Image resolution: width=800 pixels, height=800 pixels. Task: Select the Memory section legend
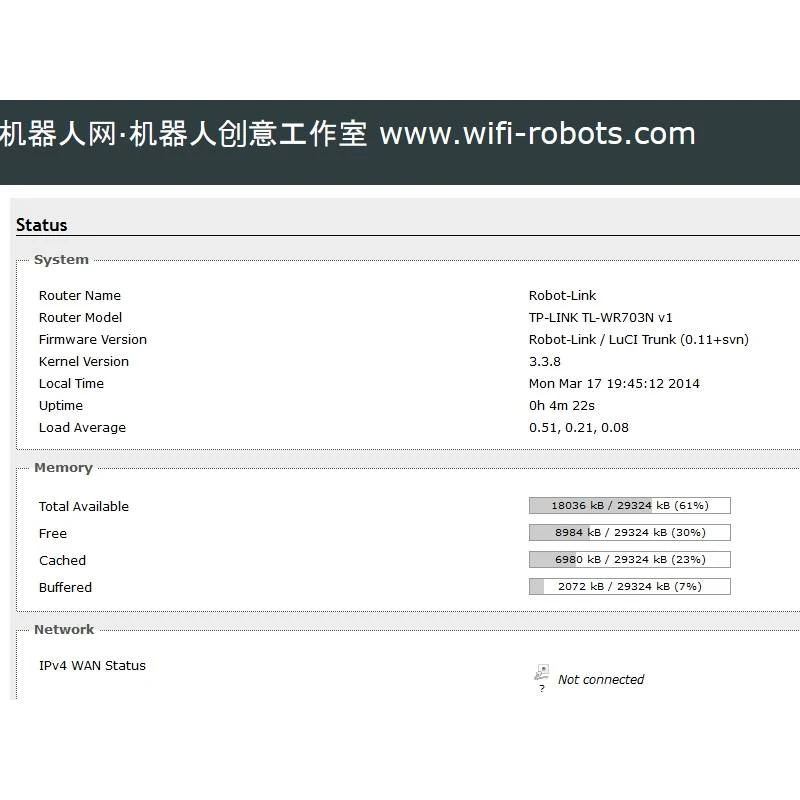(x=63, y=468)
